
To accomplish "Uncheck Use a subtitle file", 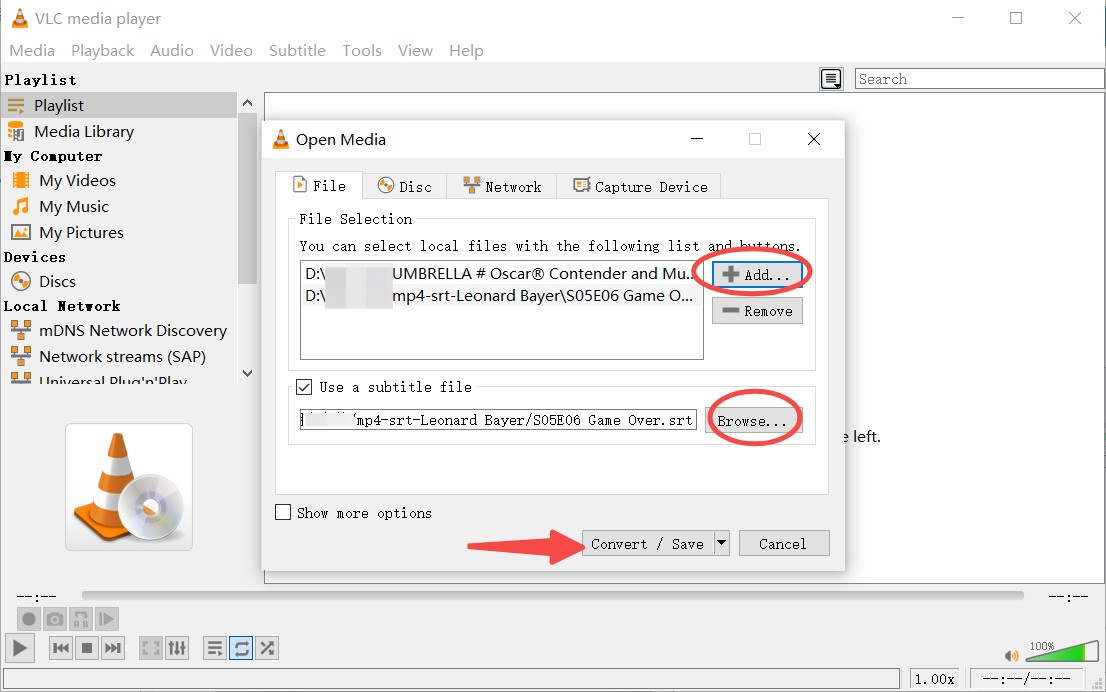I will tap(304, 387).
